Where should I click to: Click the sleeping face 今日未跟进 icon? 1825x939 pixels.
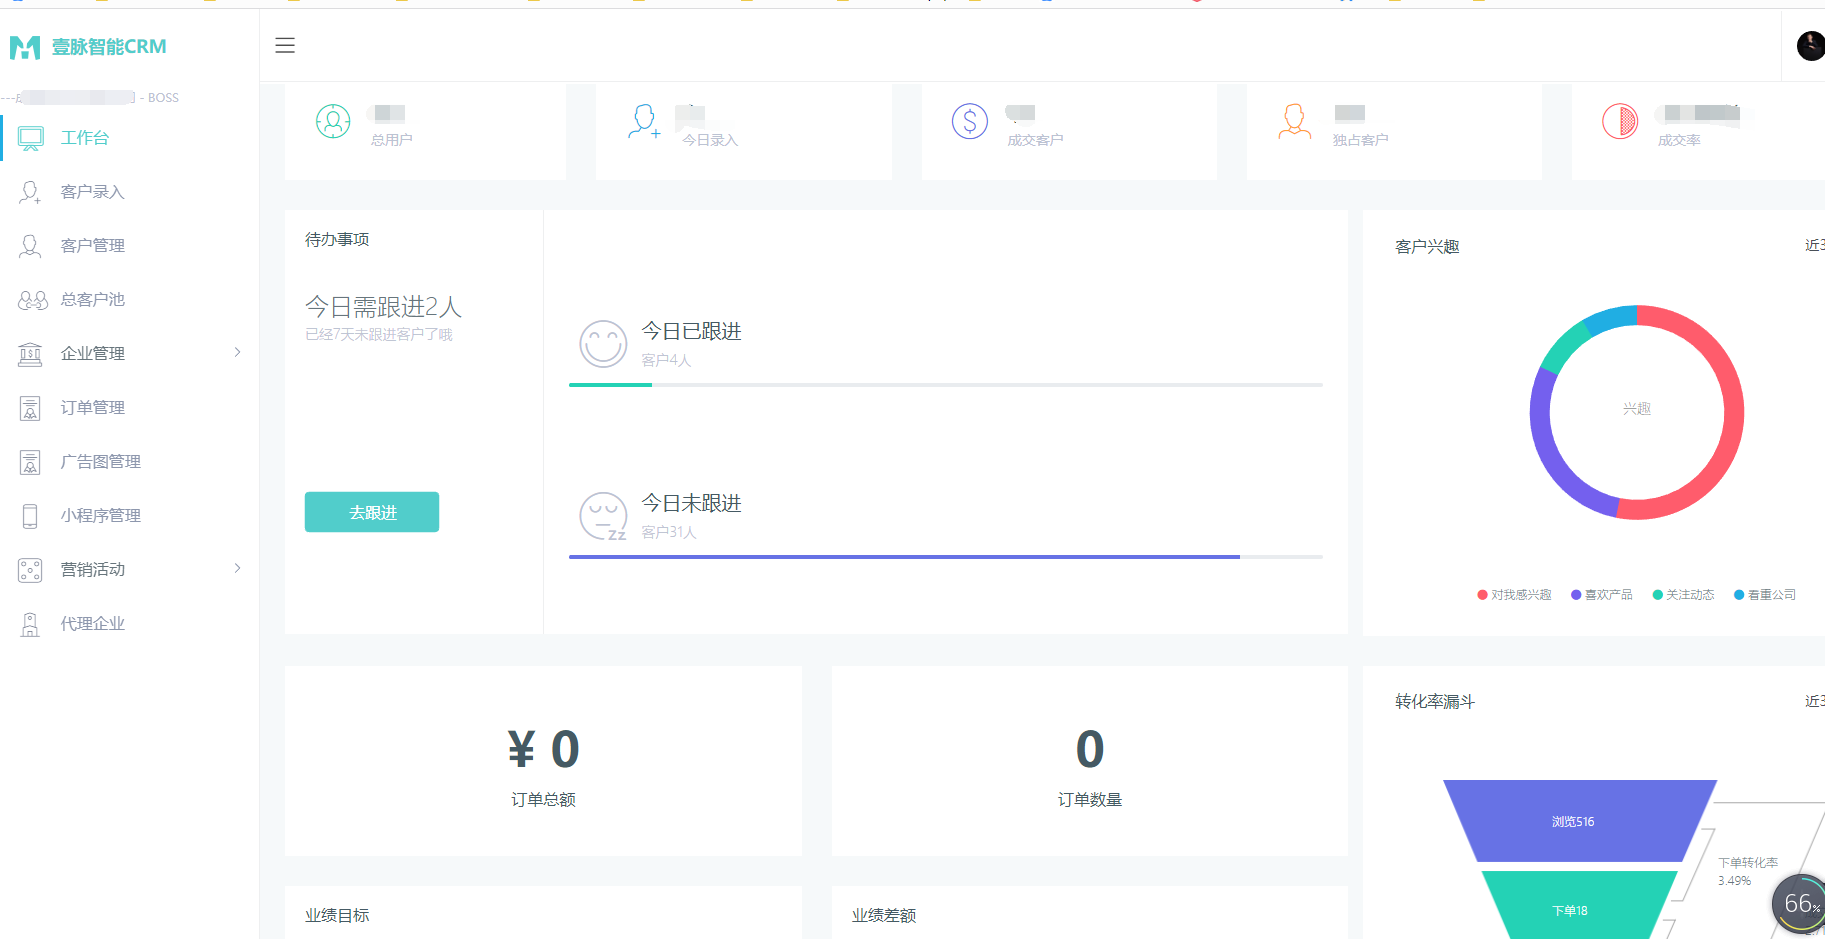(603, 516)
